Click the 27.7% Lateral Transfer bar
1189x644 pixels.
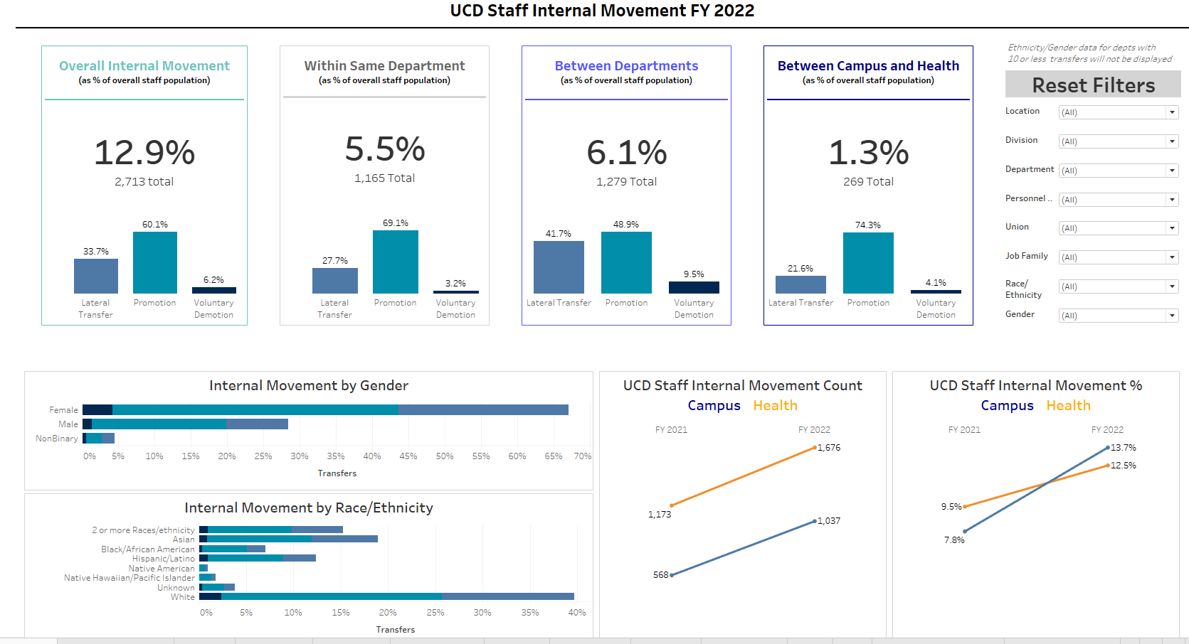(334, 281)
